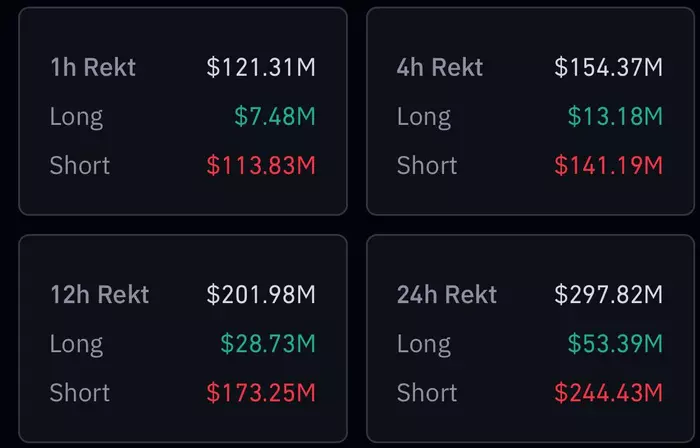
Task: Select the 4h Rekt total $154.37M
Action: [x=609, y=68]
